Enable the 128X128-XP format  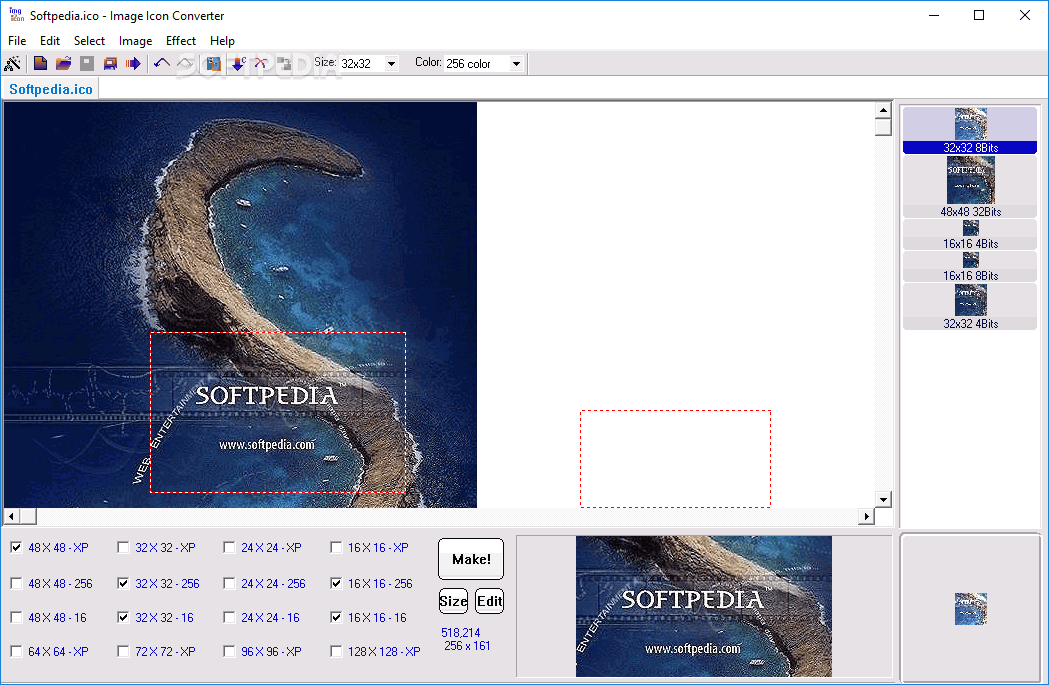[337, 651]
